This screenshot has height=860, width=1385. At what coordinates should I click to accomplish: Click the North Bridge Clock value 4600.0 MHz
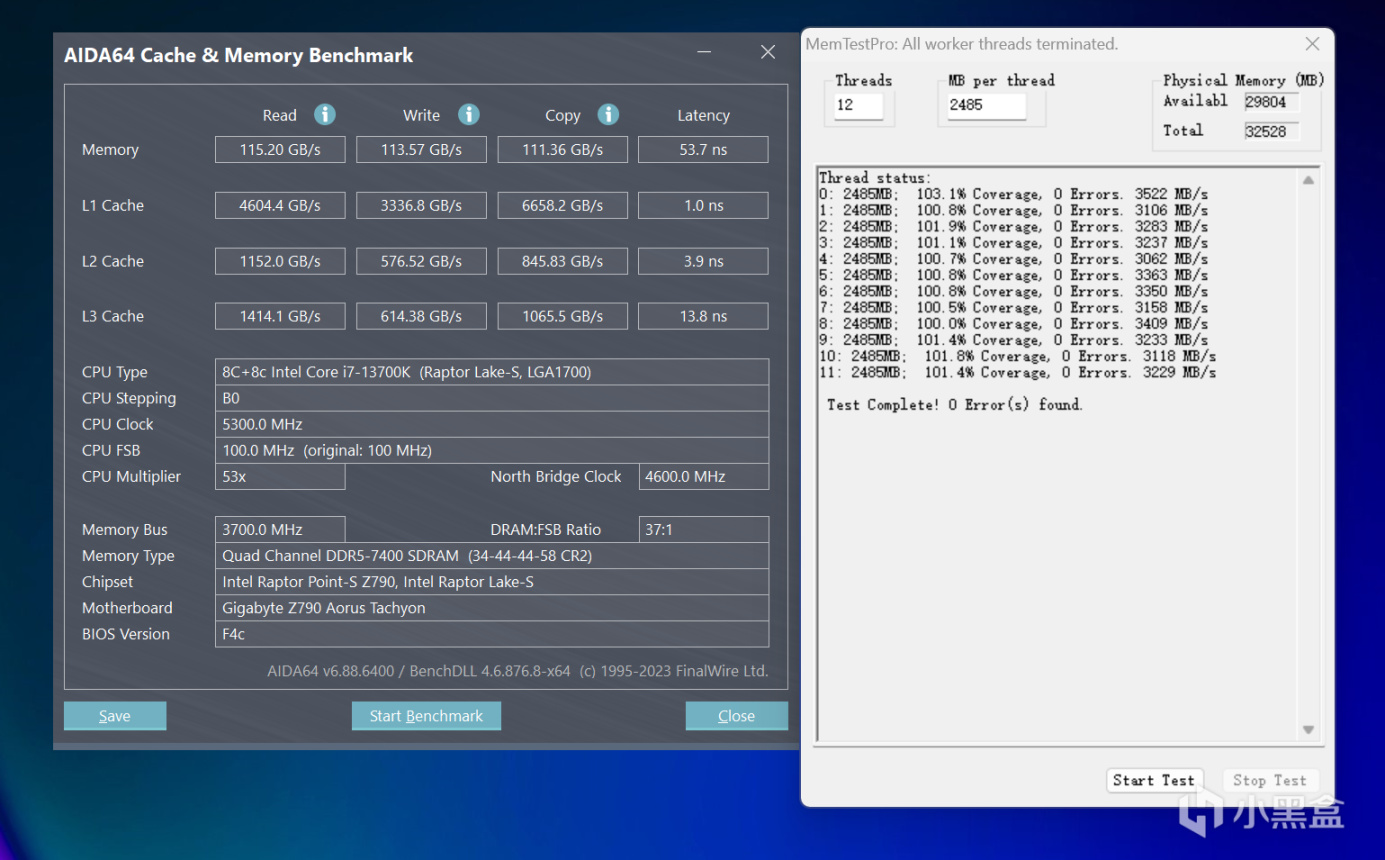[x=704, y=477]
